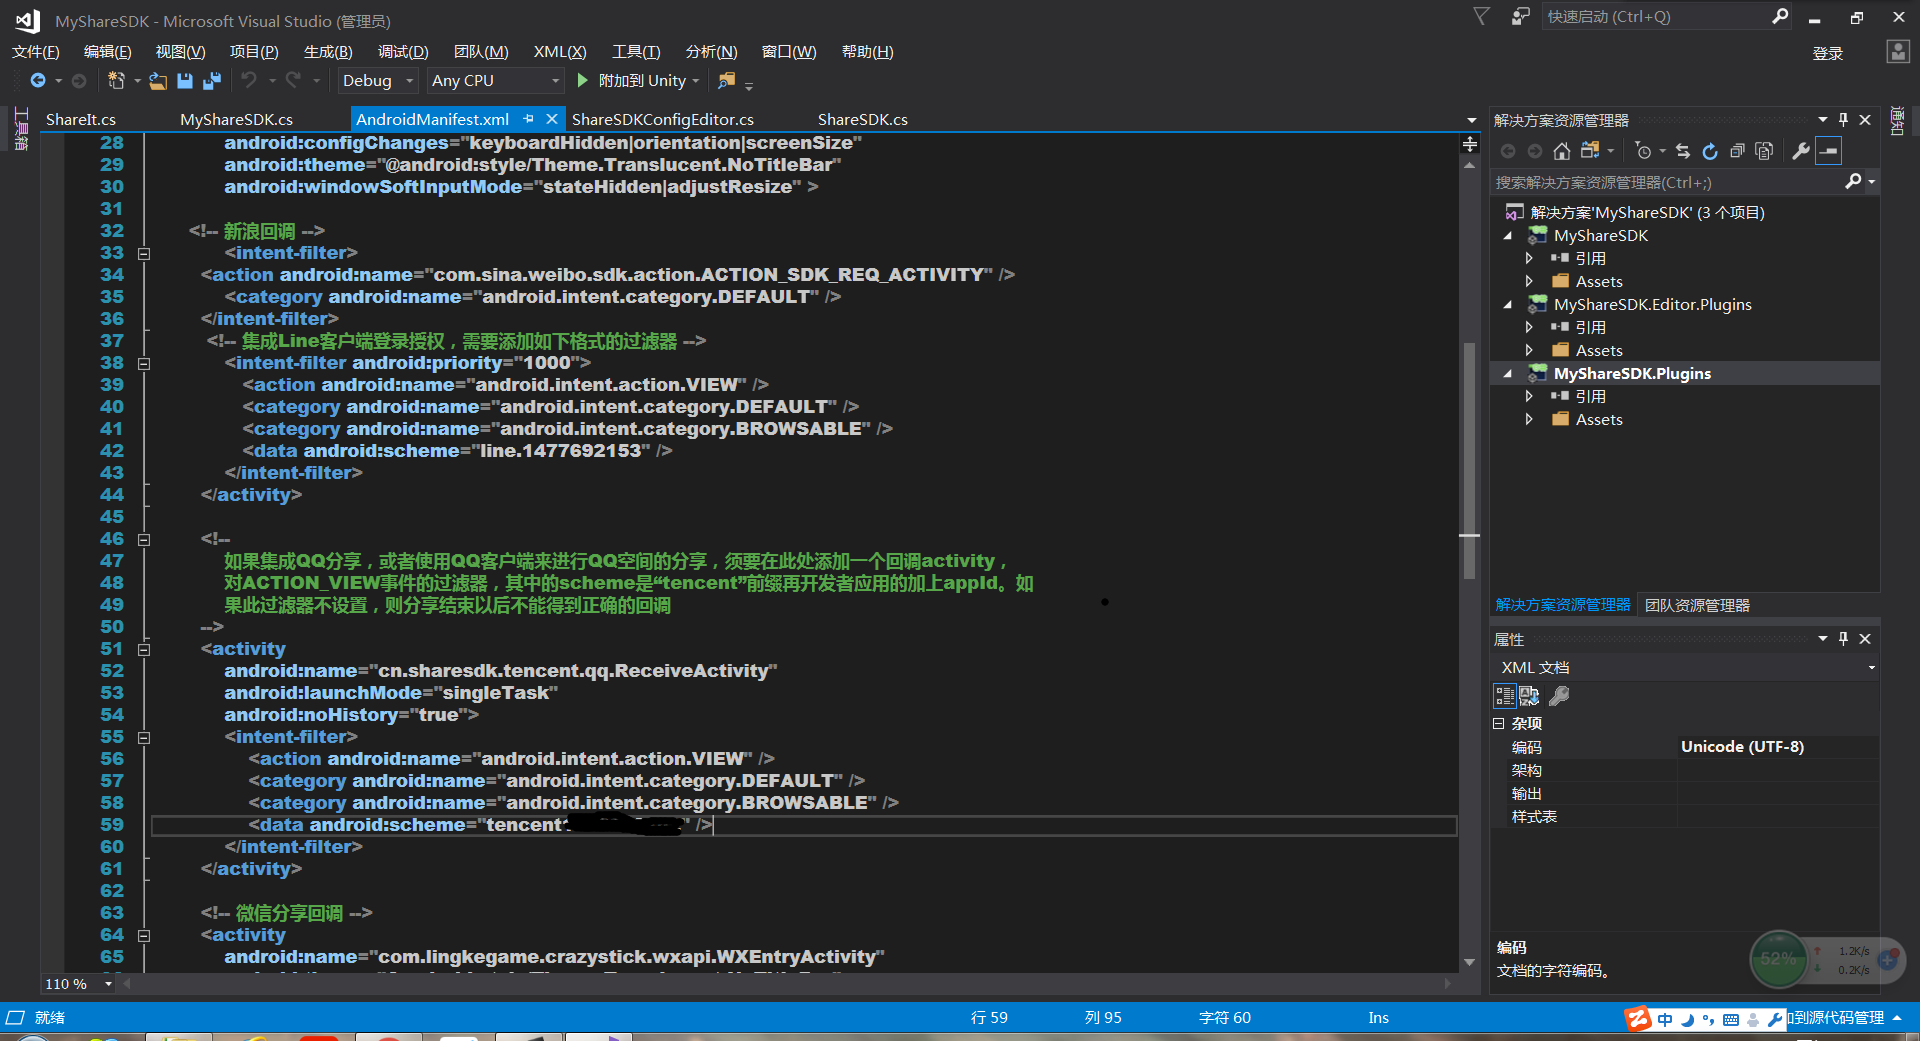
Task: Toggle auto-hide pin of Properties panel
Action: pos(1843,639)
